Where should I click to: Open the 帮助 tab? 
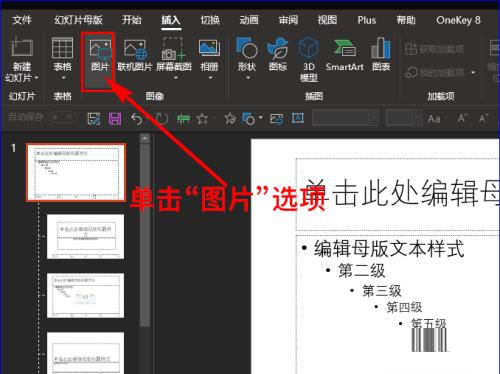click(x=406, y=20)
